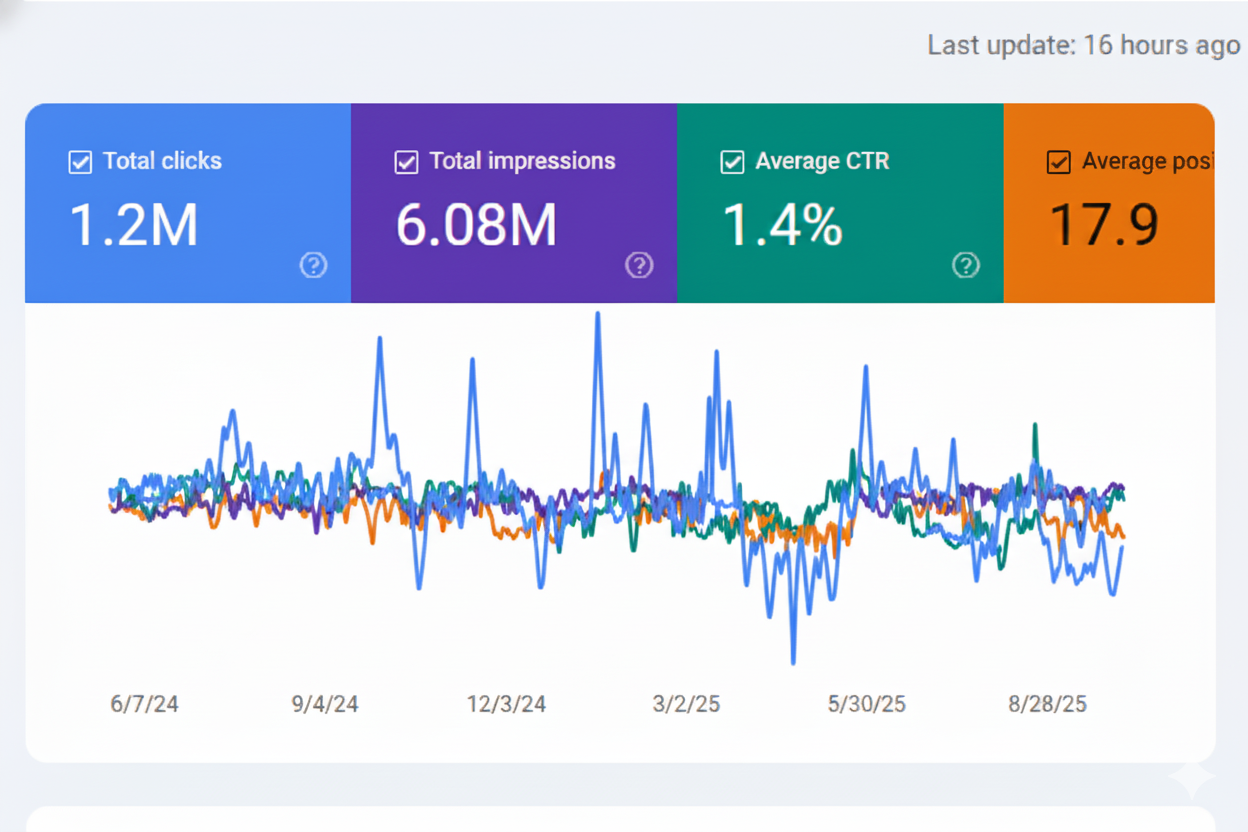Toggle the Total impressions checkbox
This screenshot has width=1248, height=832.
(x=406, y=162)
